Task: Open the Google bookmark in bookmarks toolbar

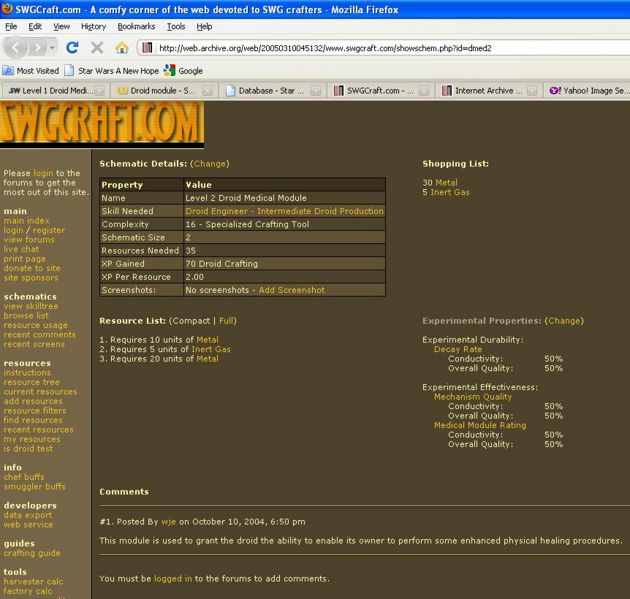Action: coord(183,71)
